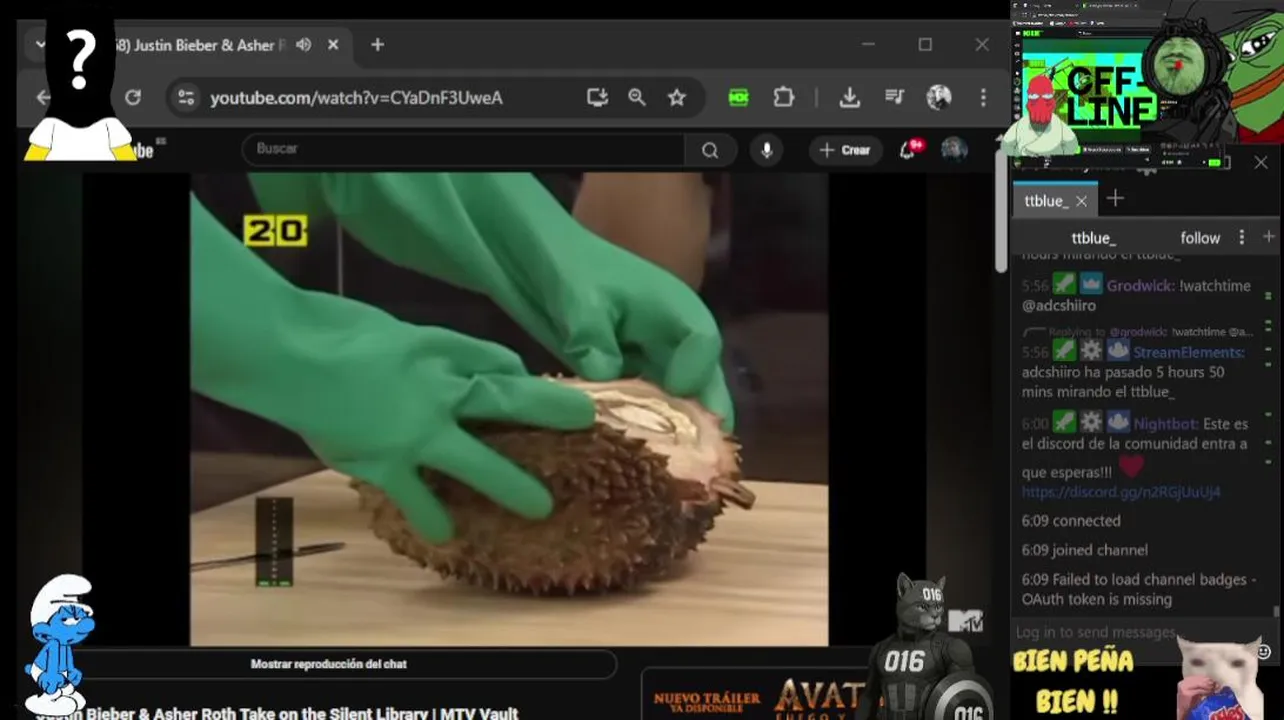The image size is (1284, 720).
Task: Open the tab search chevron in Chrome
Action: 40,45
